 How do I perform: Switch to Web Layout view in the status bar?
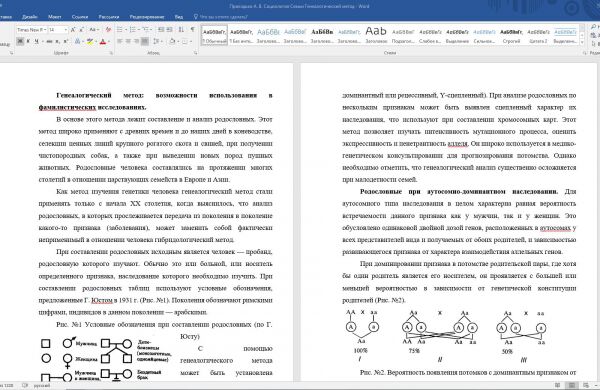pyautogui.click(x=586, y=385)
